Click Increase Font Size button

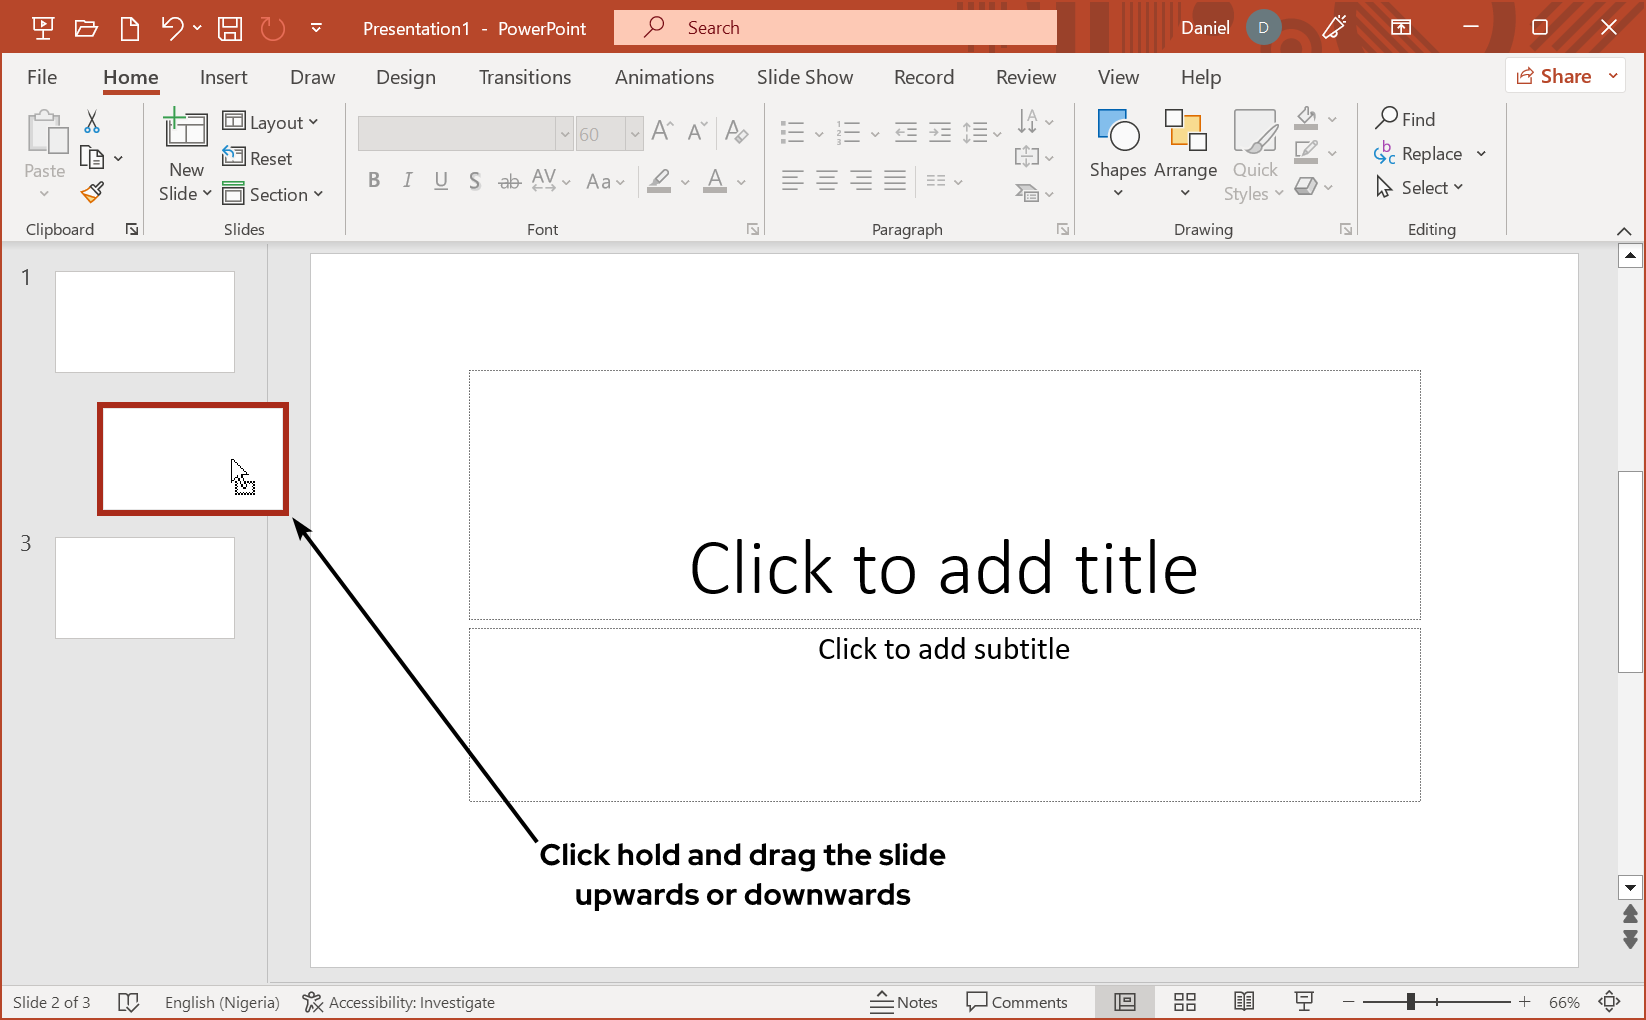pyautogui.click(x=661, y=130)
